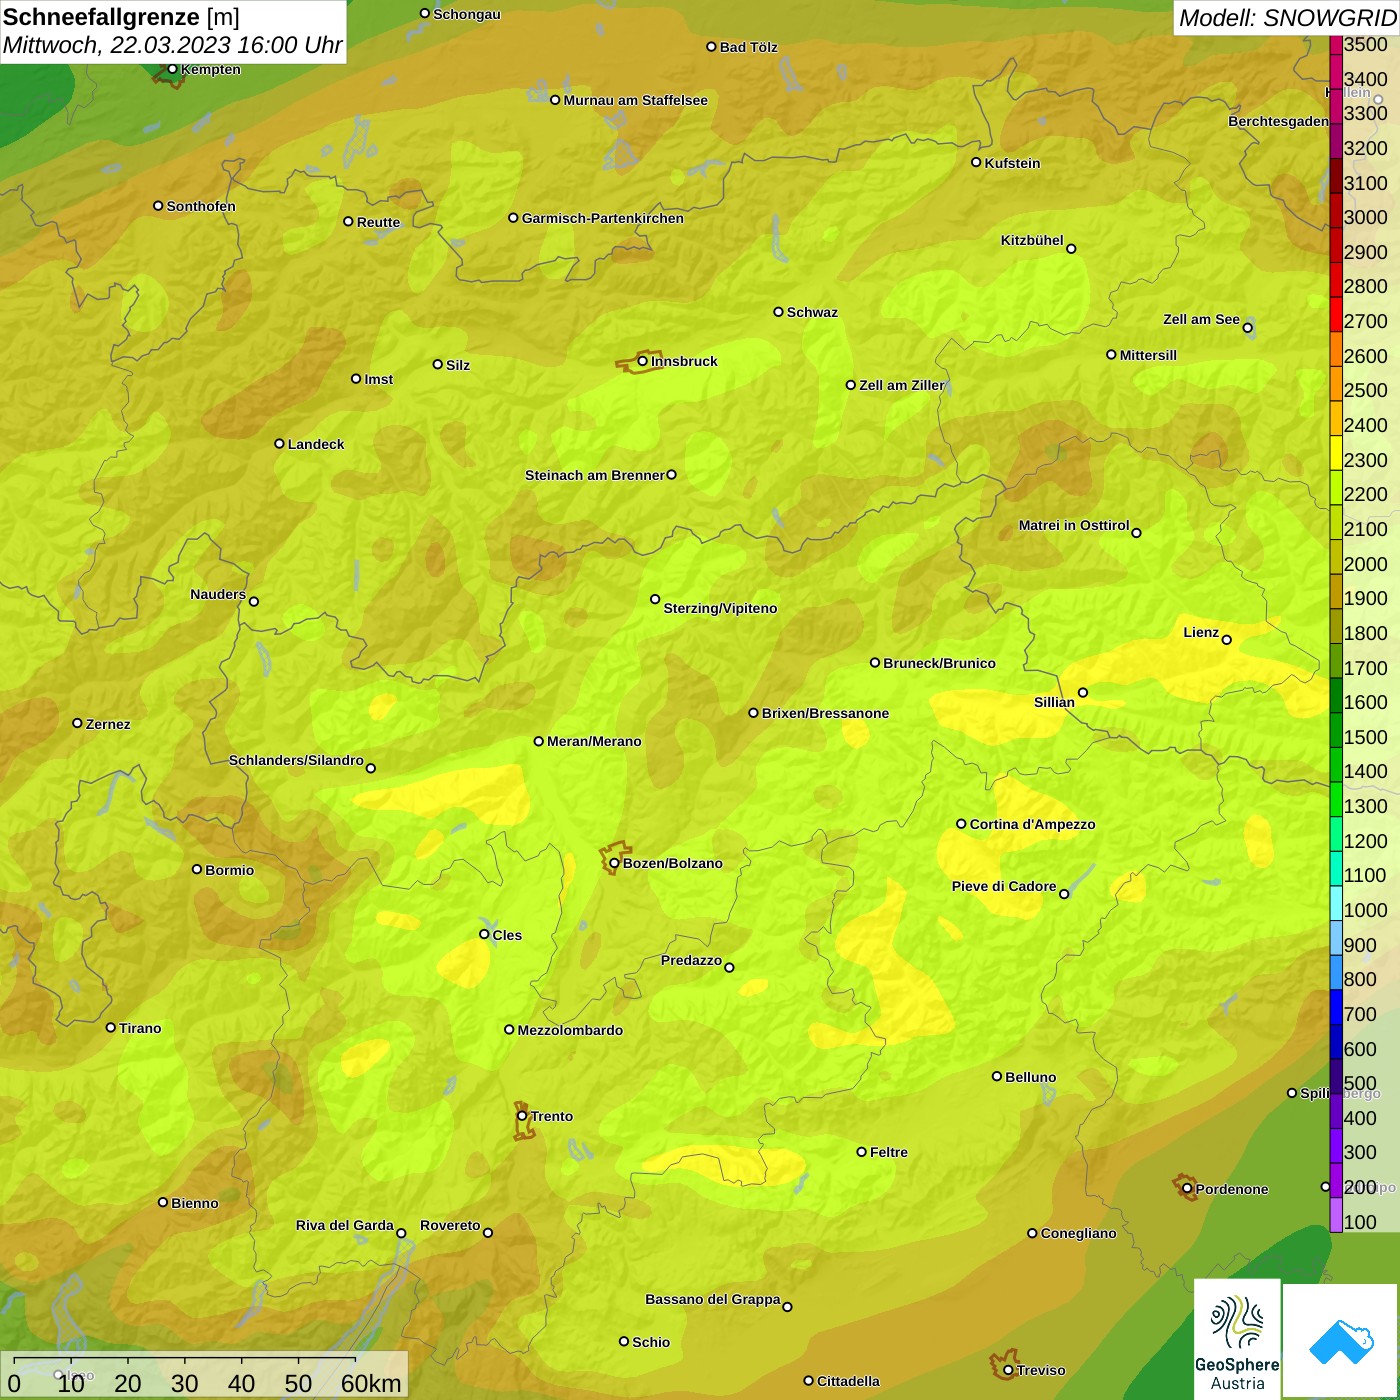
Task: Click the Murnau am Staffelsee label
Action: (x=636, y=100)
